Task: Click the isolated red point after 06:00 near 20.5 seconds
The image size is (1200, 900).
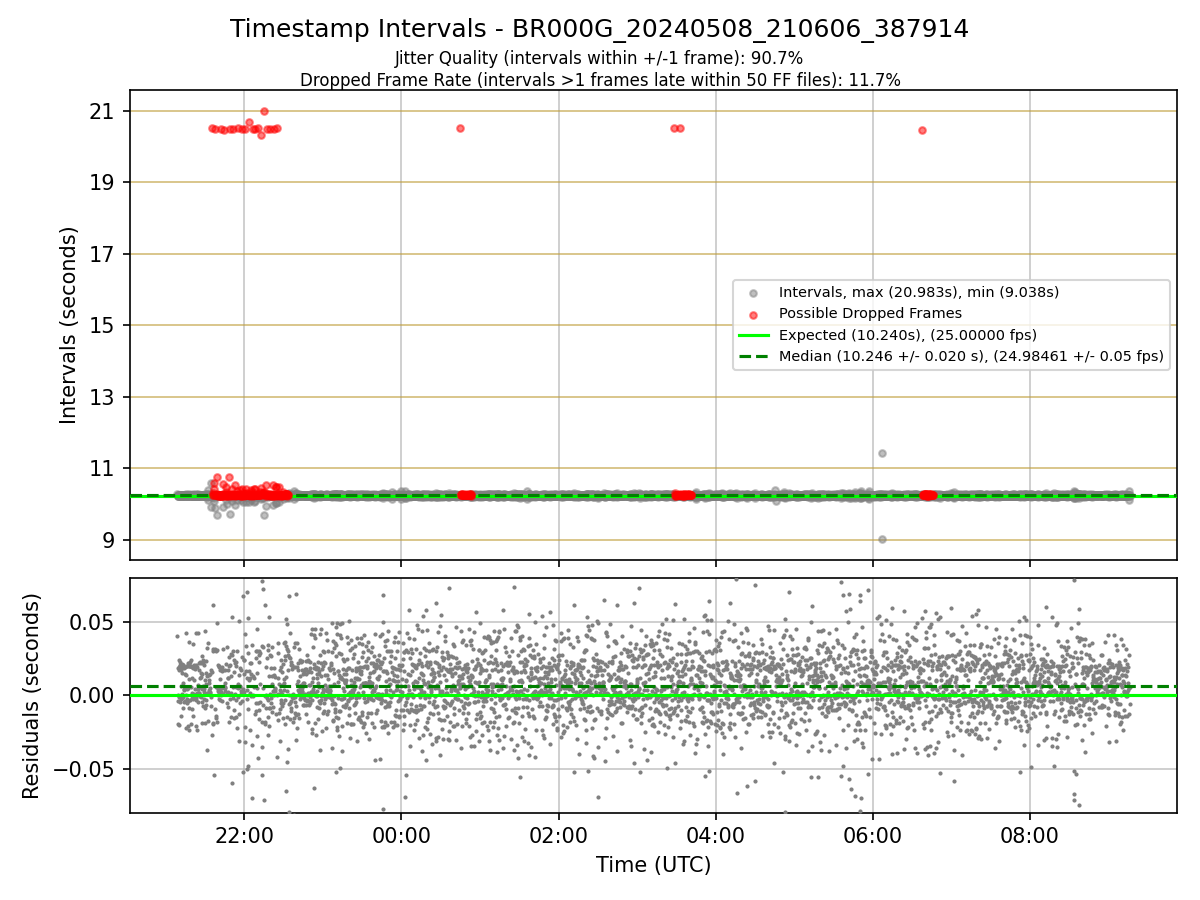Action: (922, 130)
